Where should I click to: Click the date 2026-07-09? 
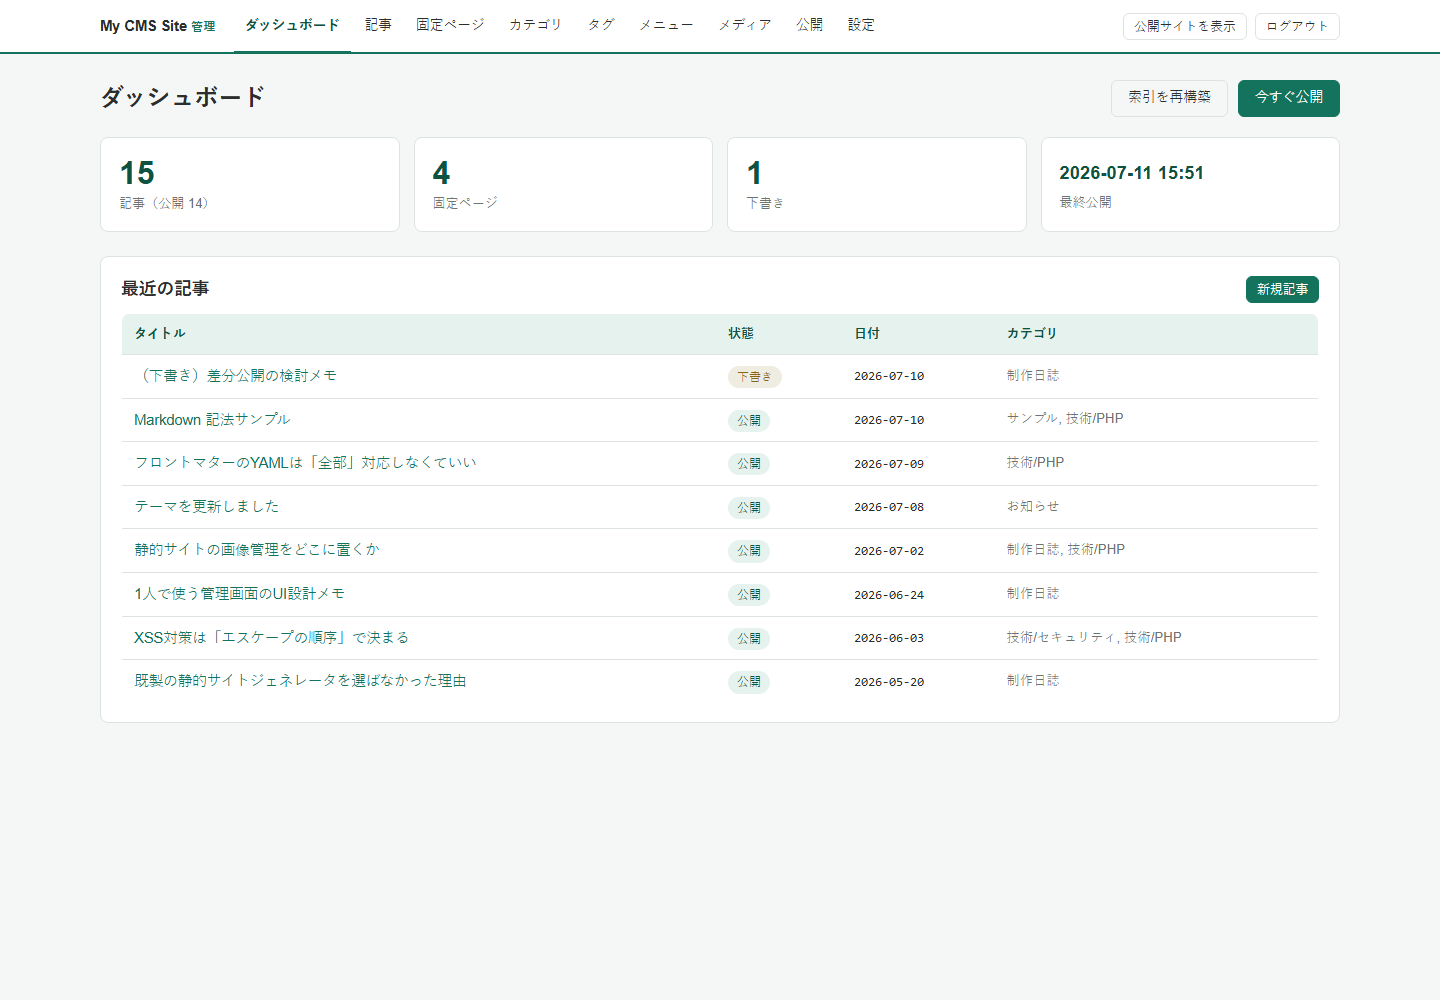(x=889, y=464)
